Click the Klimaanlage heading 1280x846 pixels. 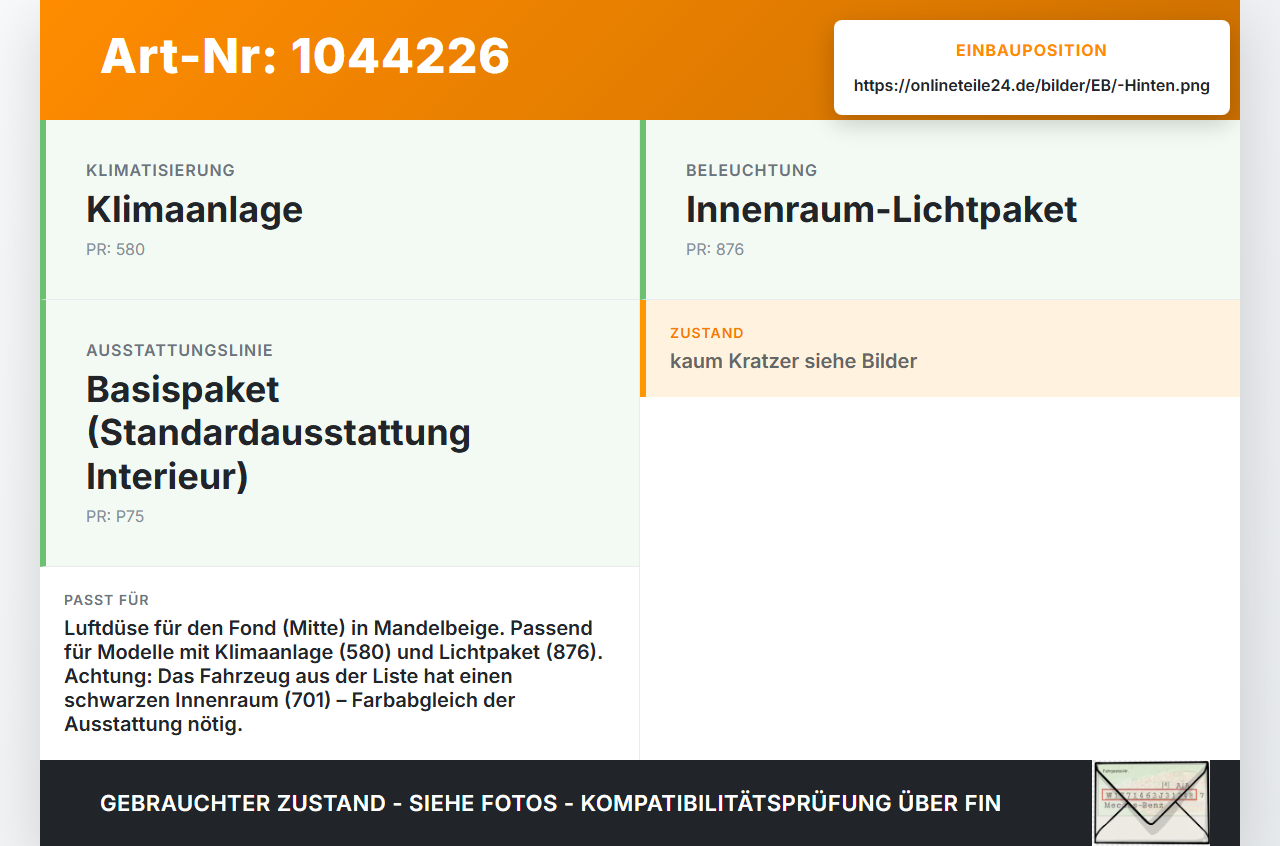tap(194, 210)
